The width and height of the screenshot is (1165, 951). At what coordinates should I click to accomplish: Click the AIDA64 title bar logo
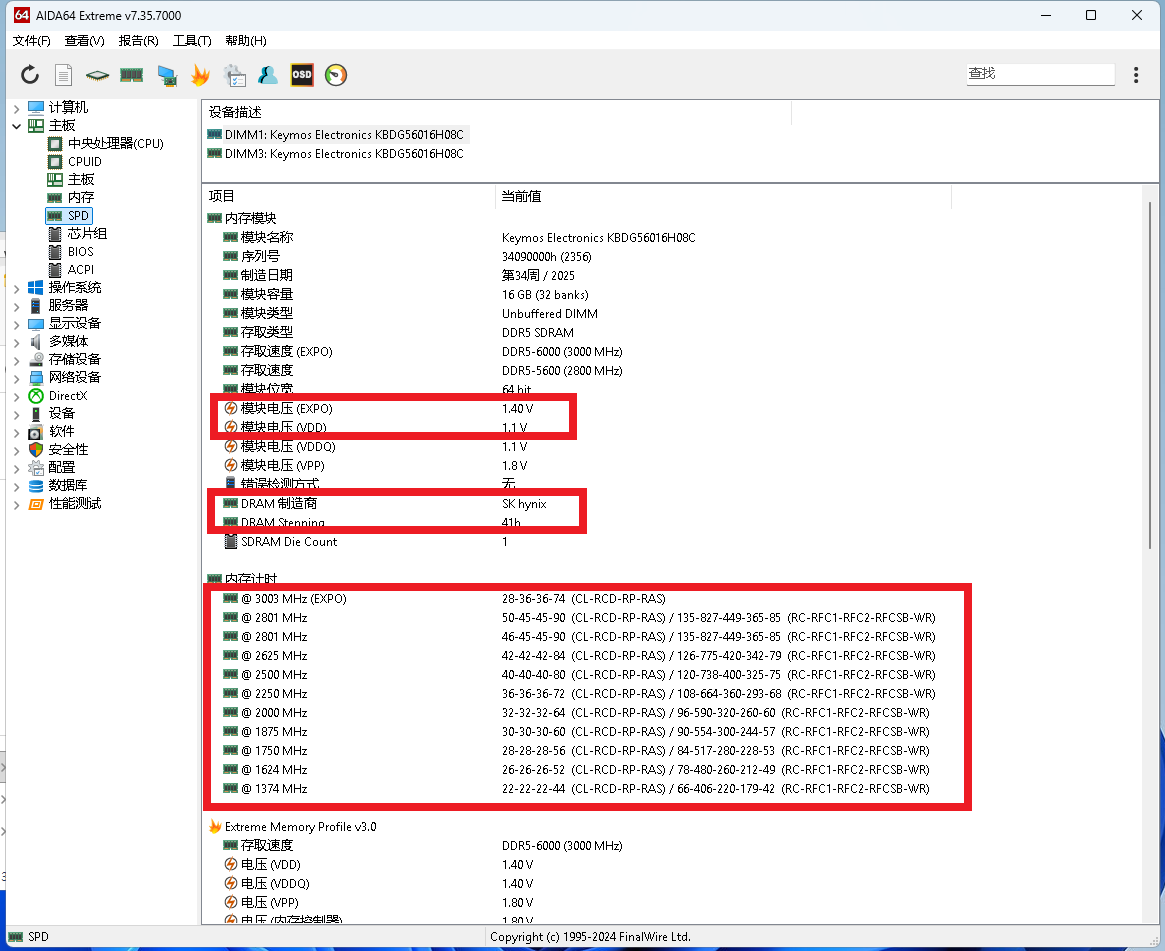22,15
